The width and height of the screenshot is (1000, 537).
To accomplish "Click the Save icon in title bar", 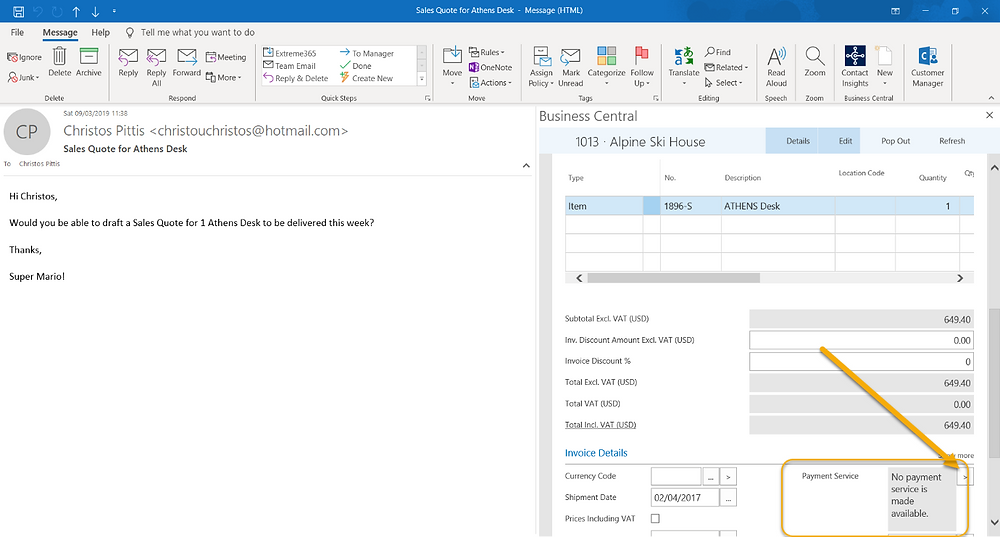I will [18, 11].
